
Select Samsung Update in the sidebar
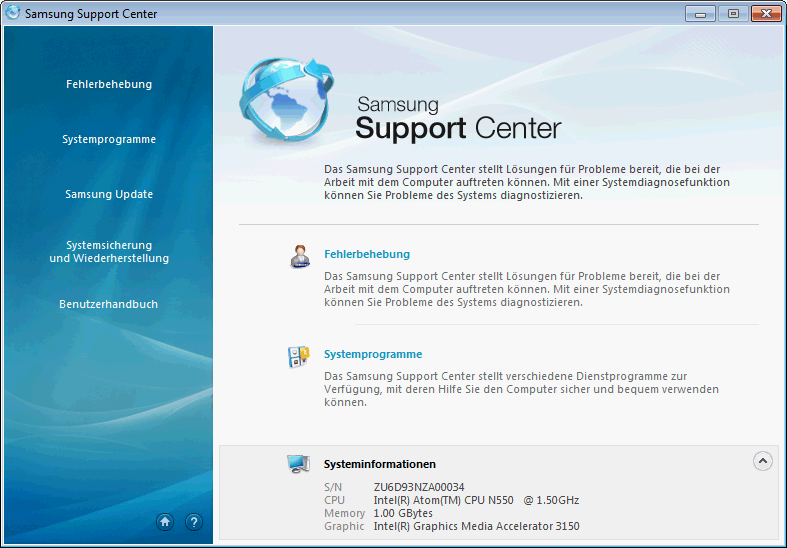point(109,194)
